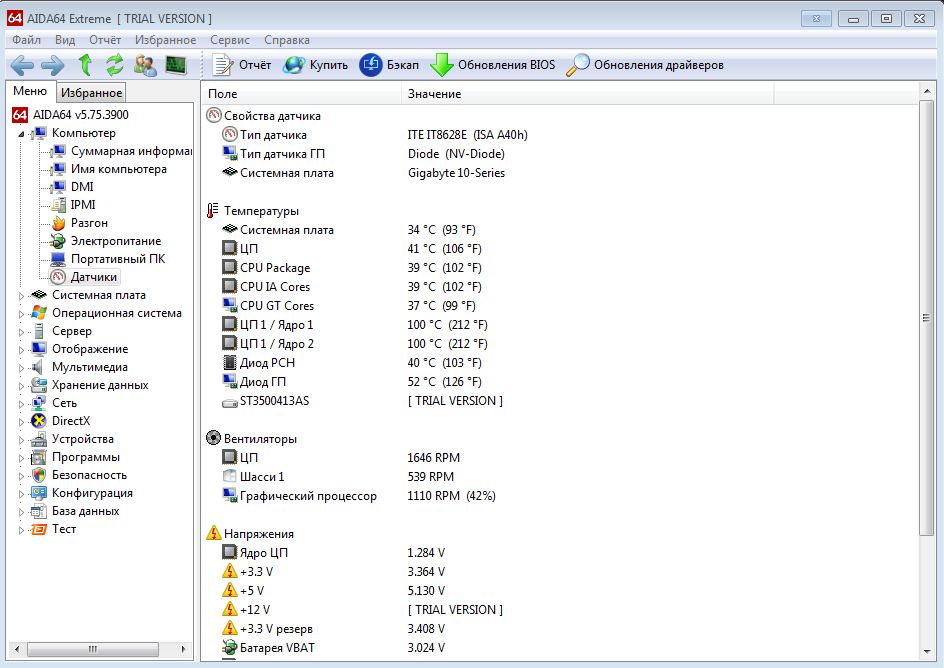The image size is (944, 668).
Task: Click the Разгон flame icon
Action: pos(58,223)
